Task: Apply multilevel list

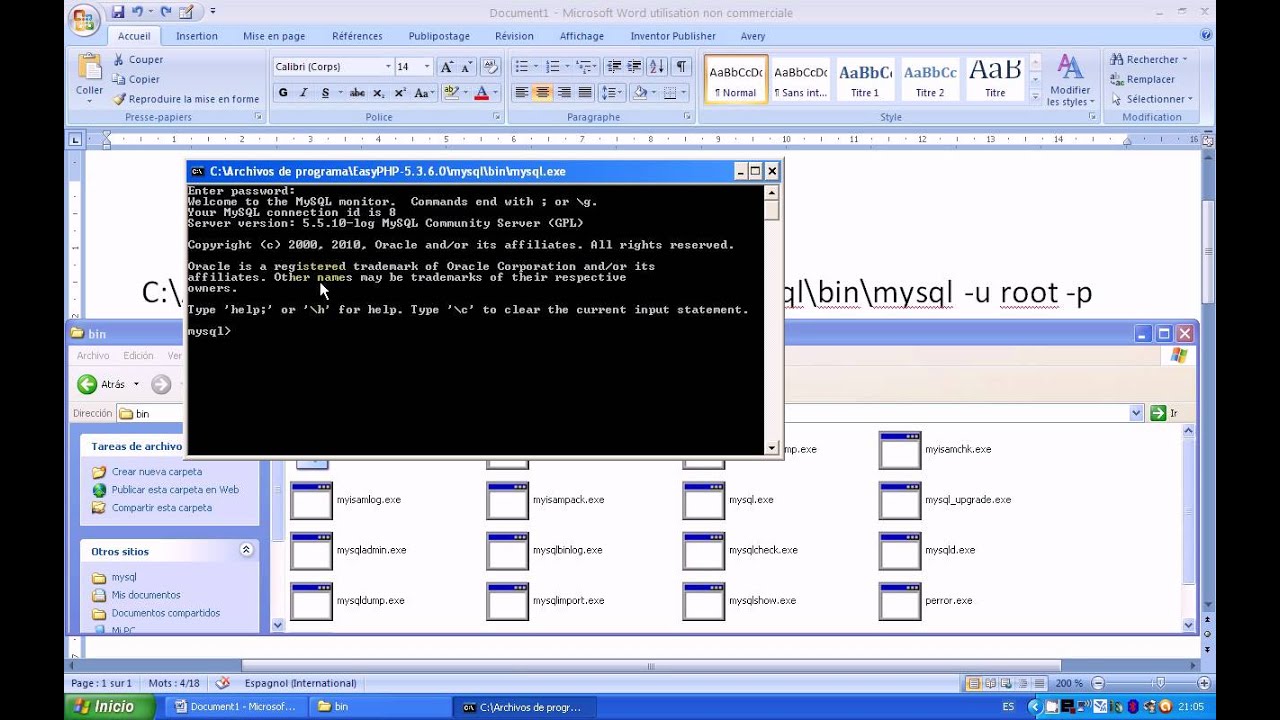Action: [x=584, y=67]
